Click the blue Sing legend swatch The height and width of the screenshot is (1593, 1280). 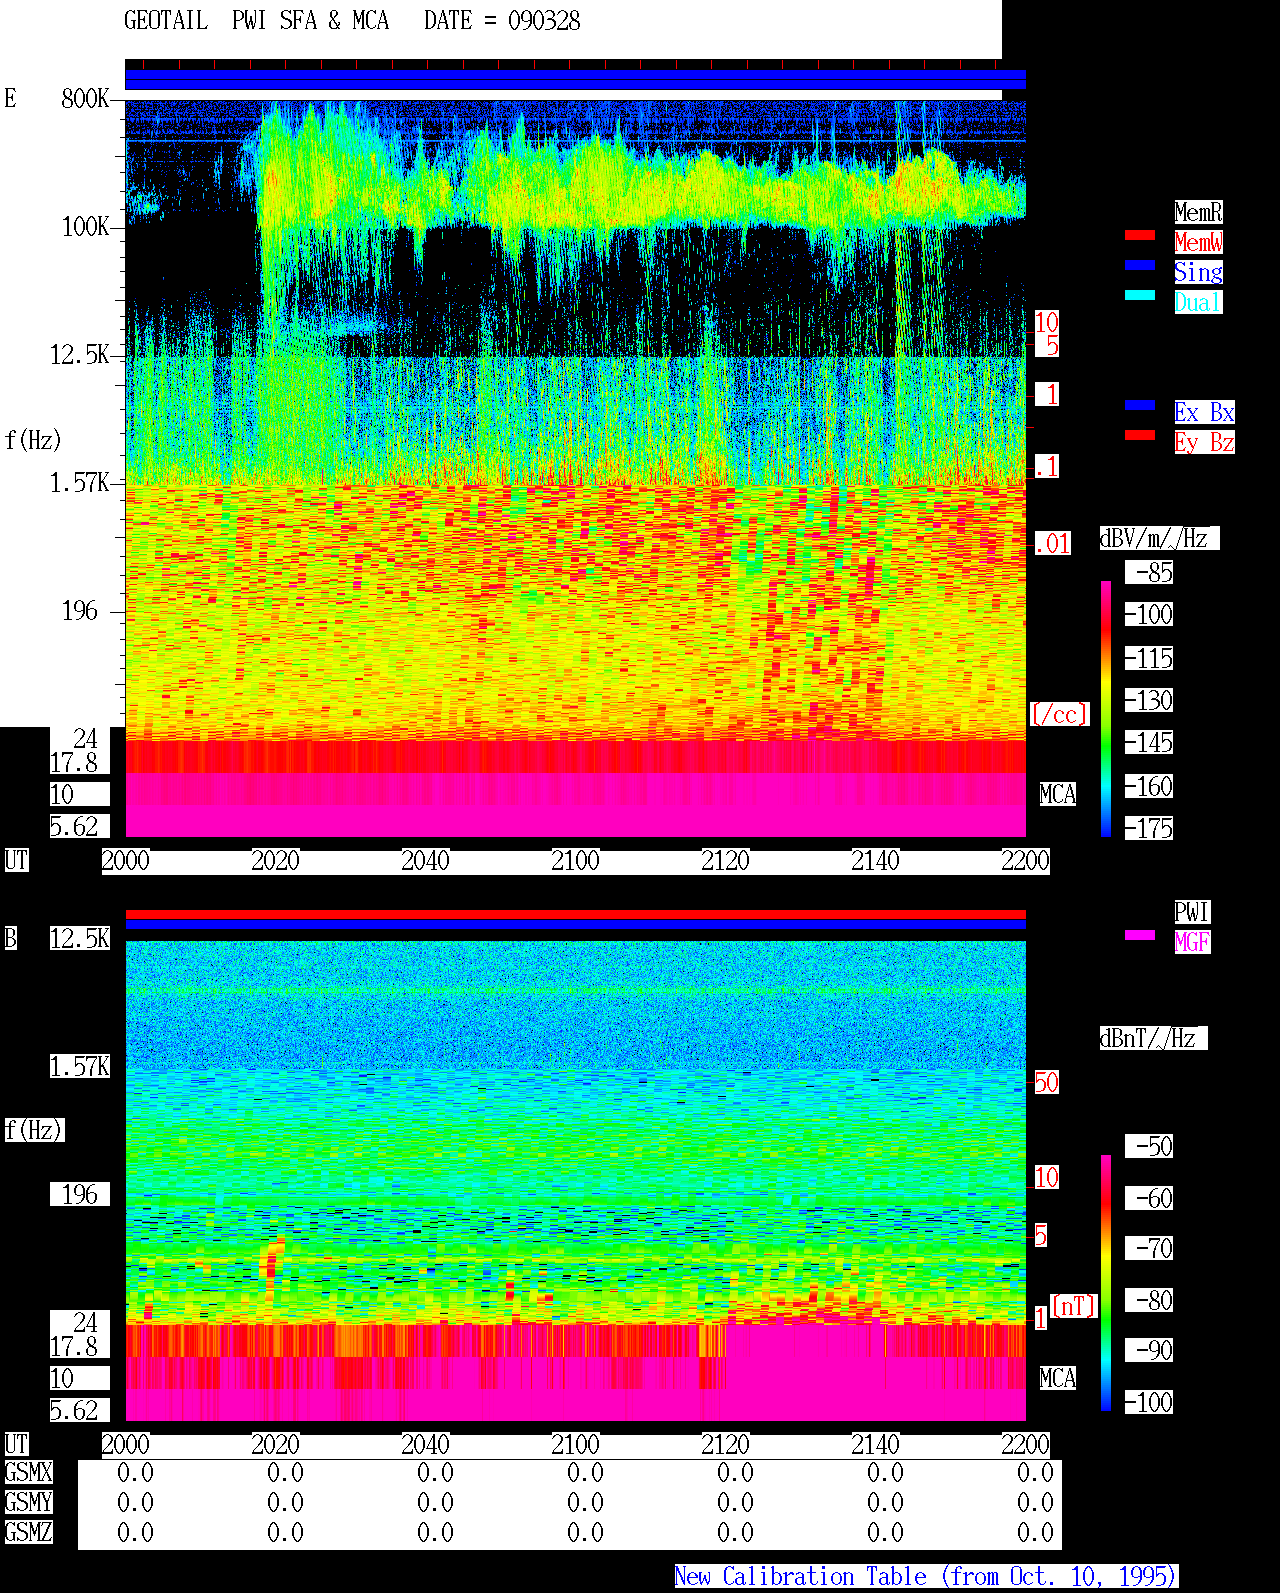coord(1140,265)
